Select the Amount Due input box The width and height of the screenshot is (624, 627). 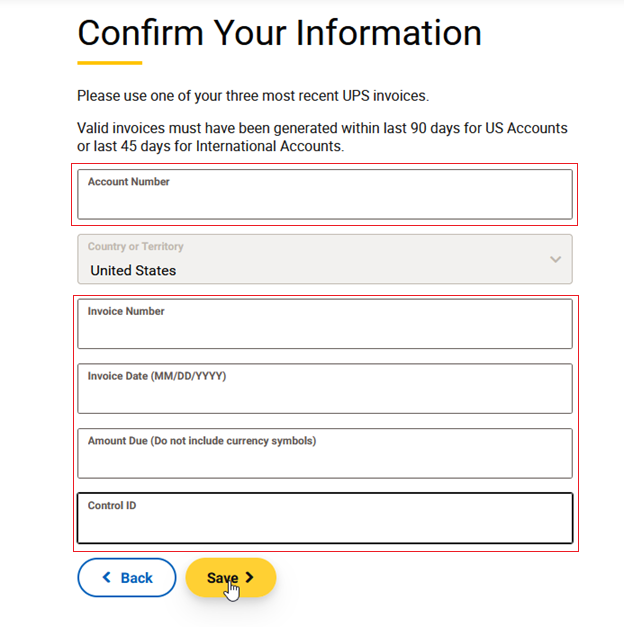(x=325, y=459)
